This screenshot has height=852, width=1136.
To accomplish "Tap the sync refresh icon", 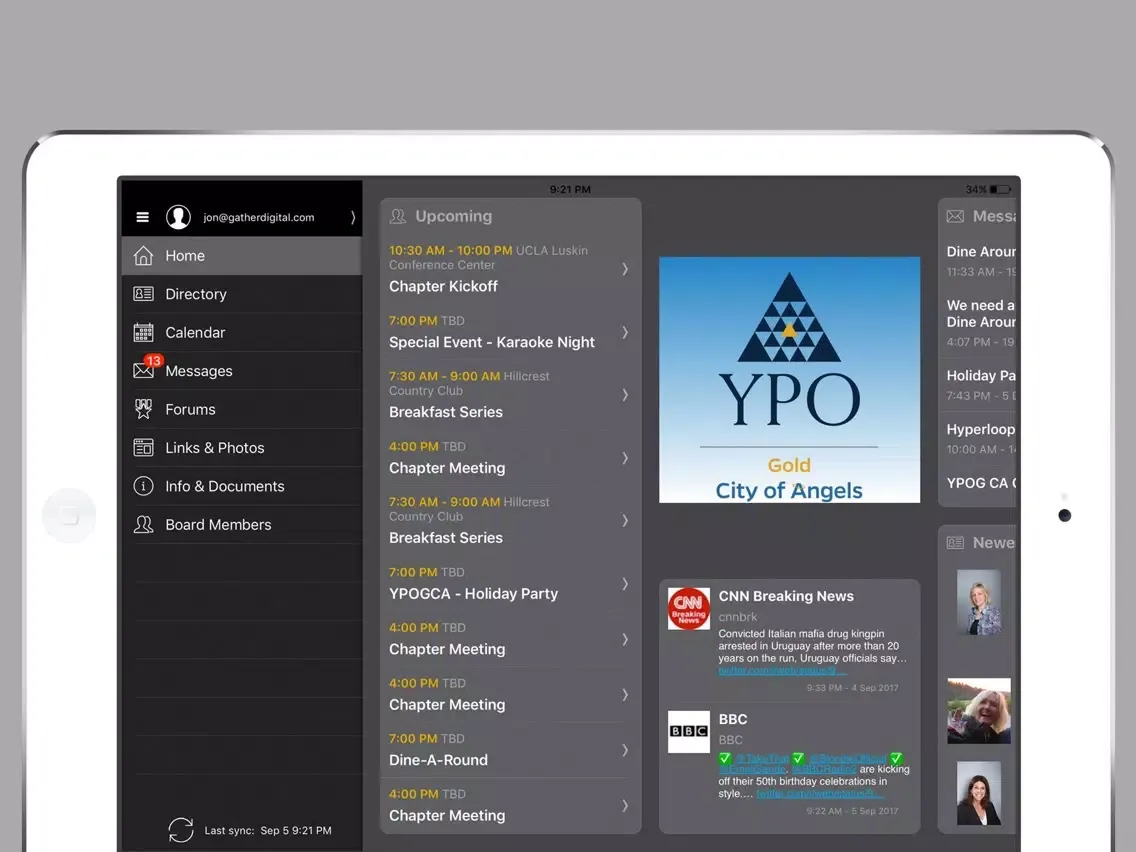I will coord(181,830).
